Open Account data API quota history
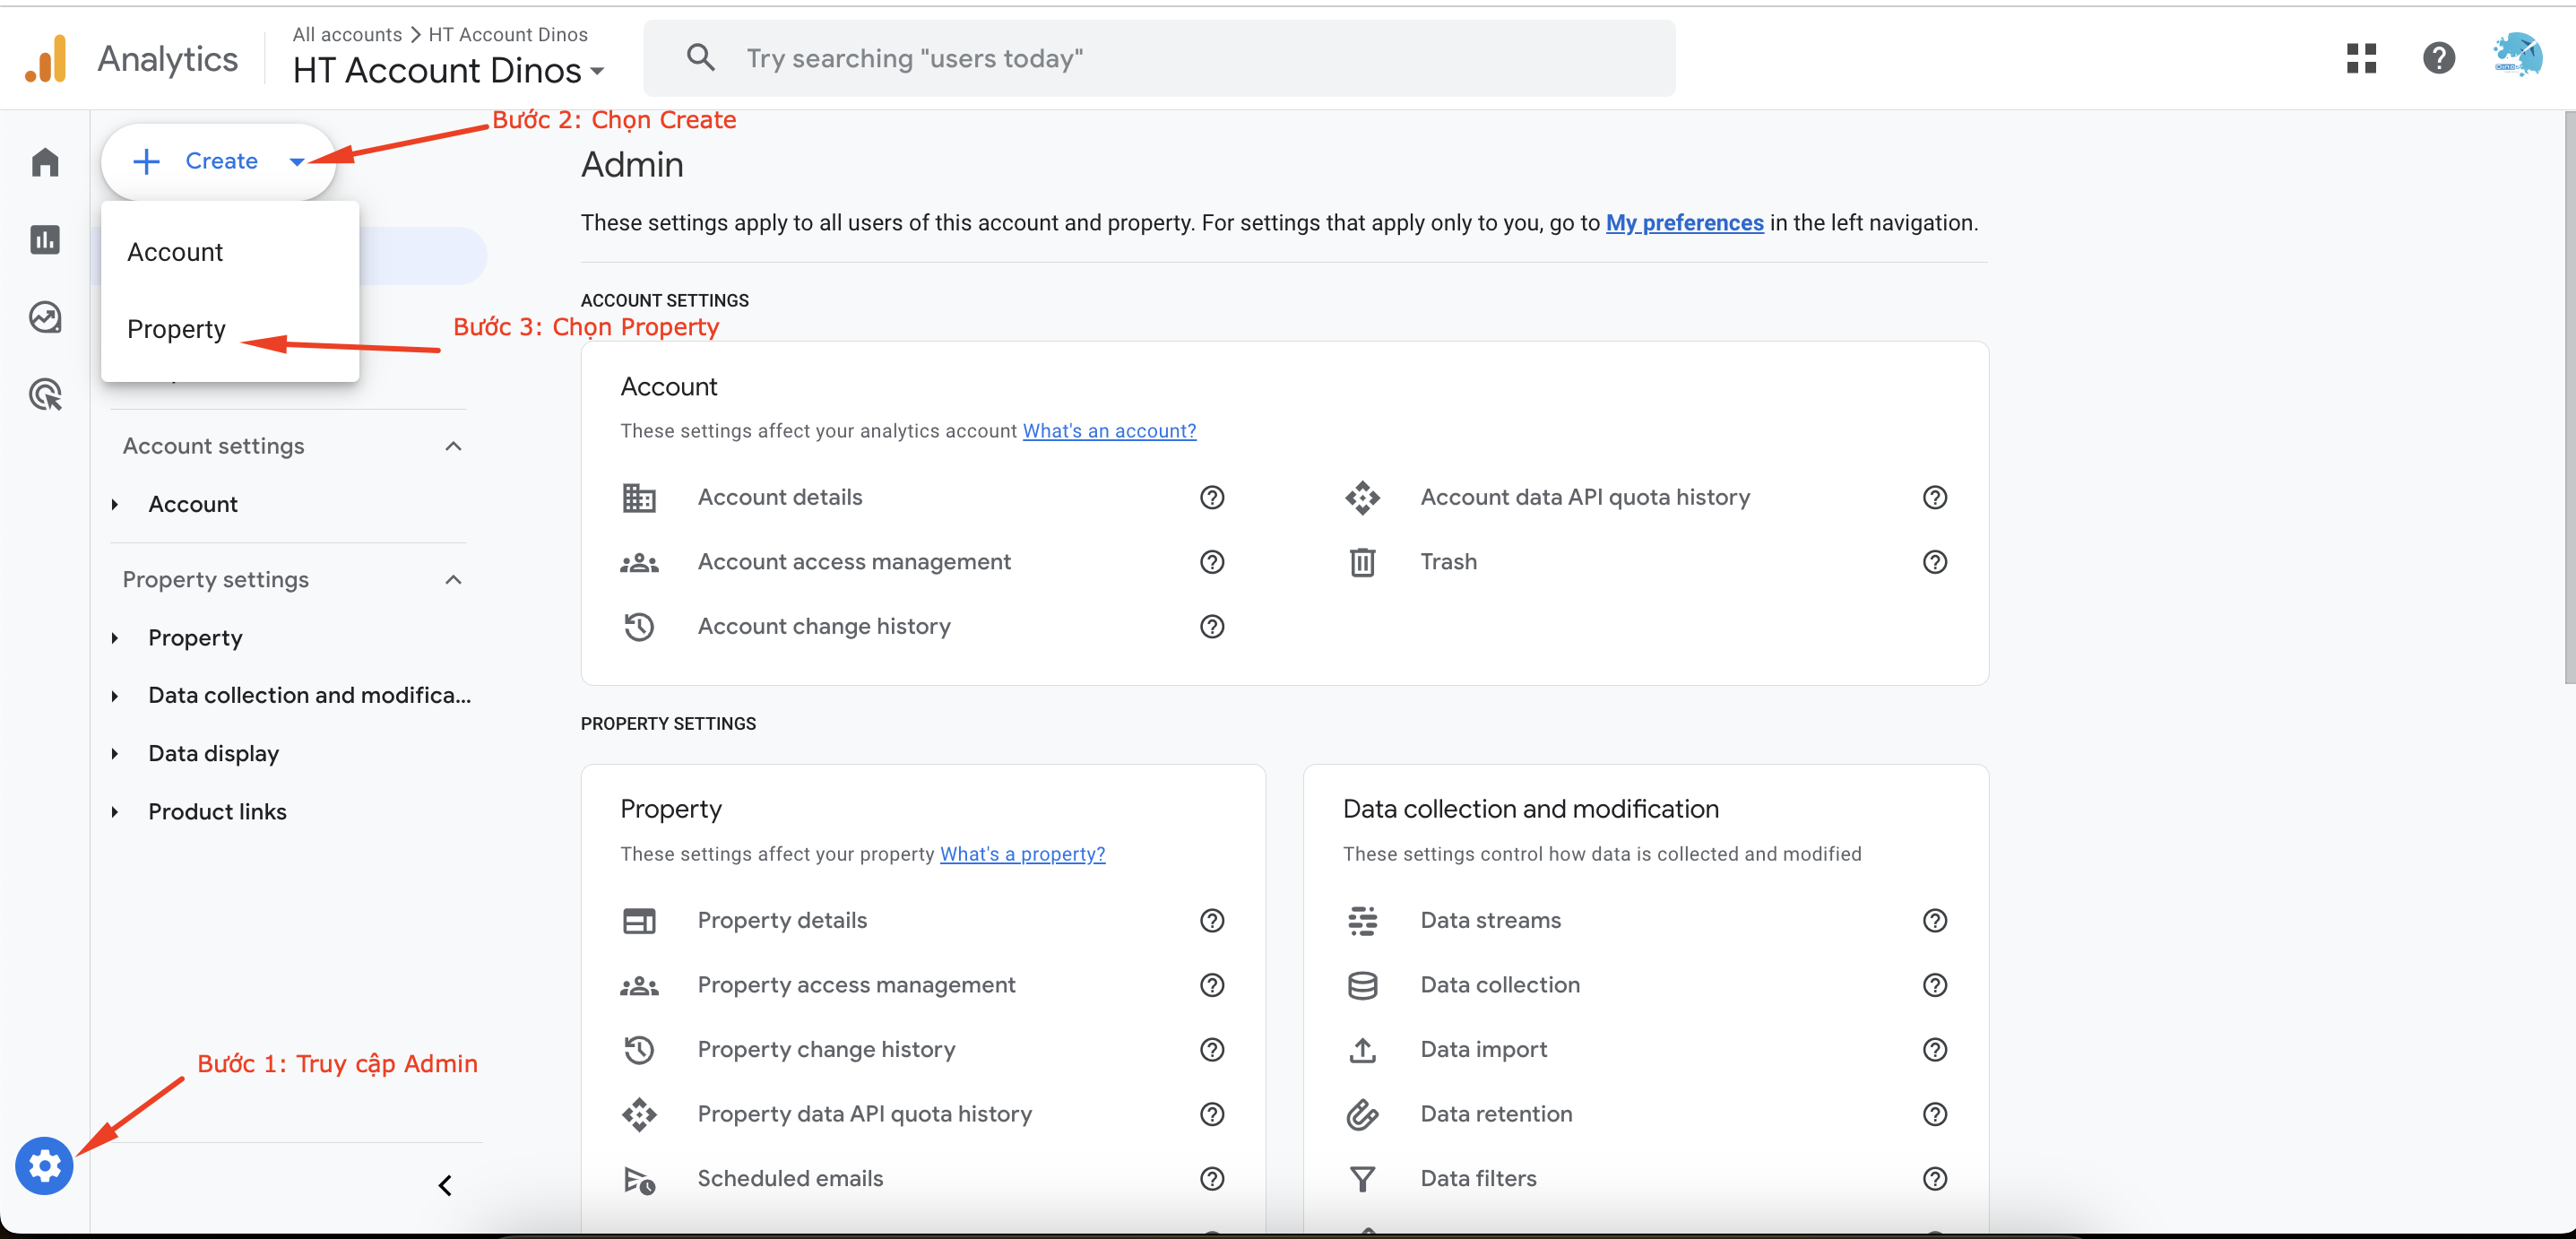The height and width of the screenshot is (1239, 2576). tap(1585, 497)
